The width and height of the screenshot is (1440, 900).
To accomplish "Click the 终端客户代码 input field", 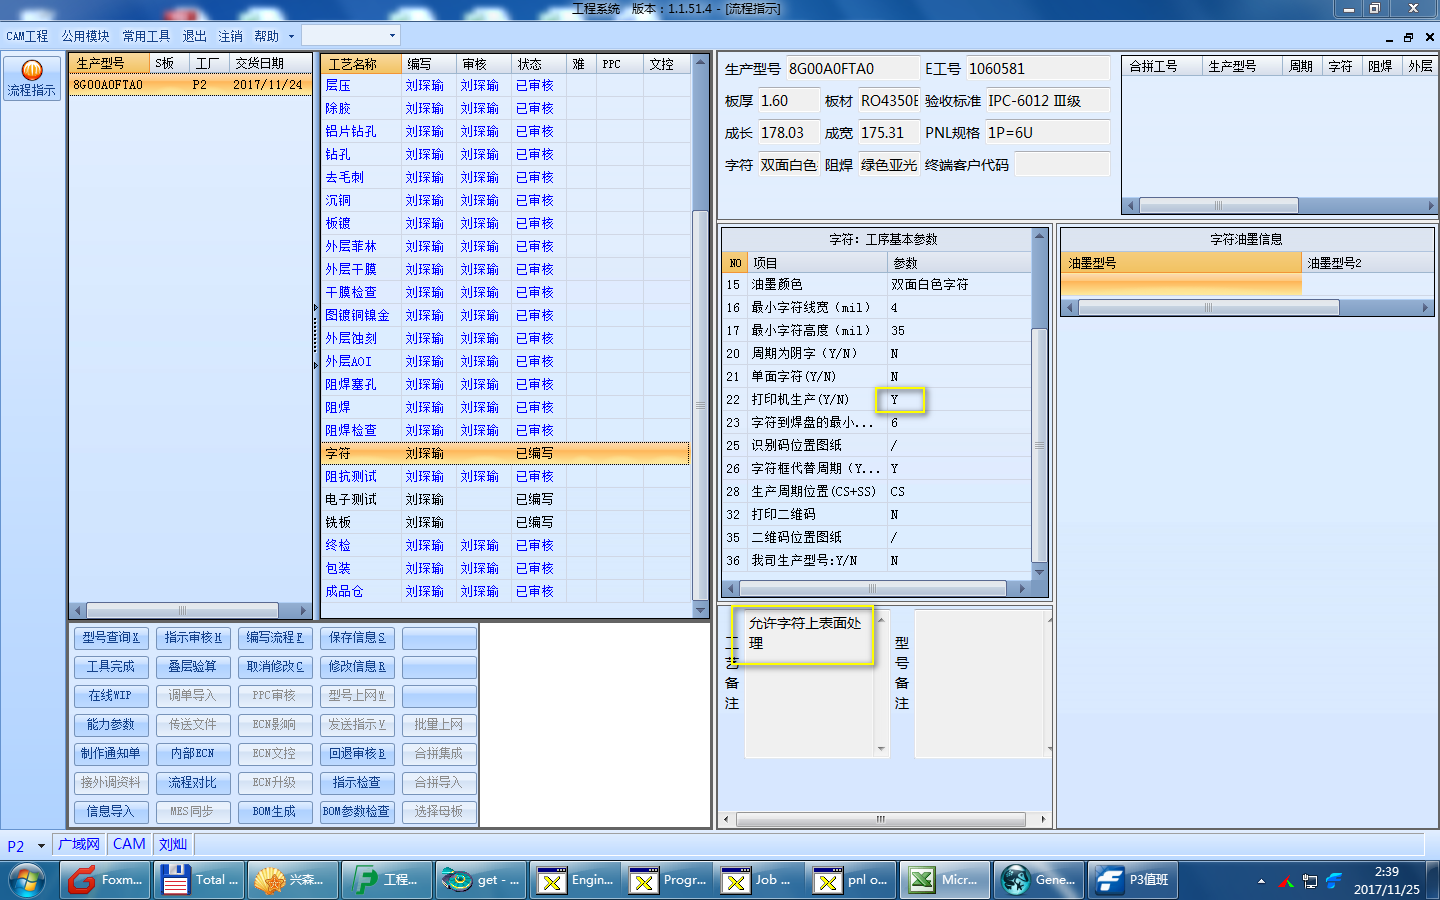I will click(x=1062, y=165).
